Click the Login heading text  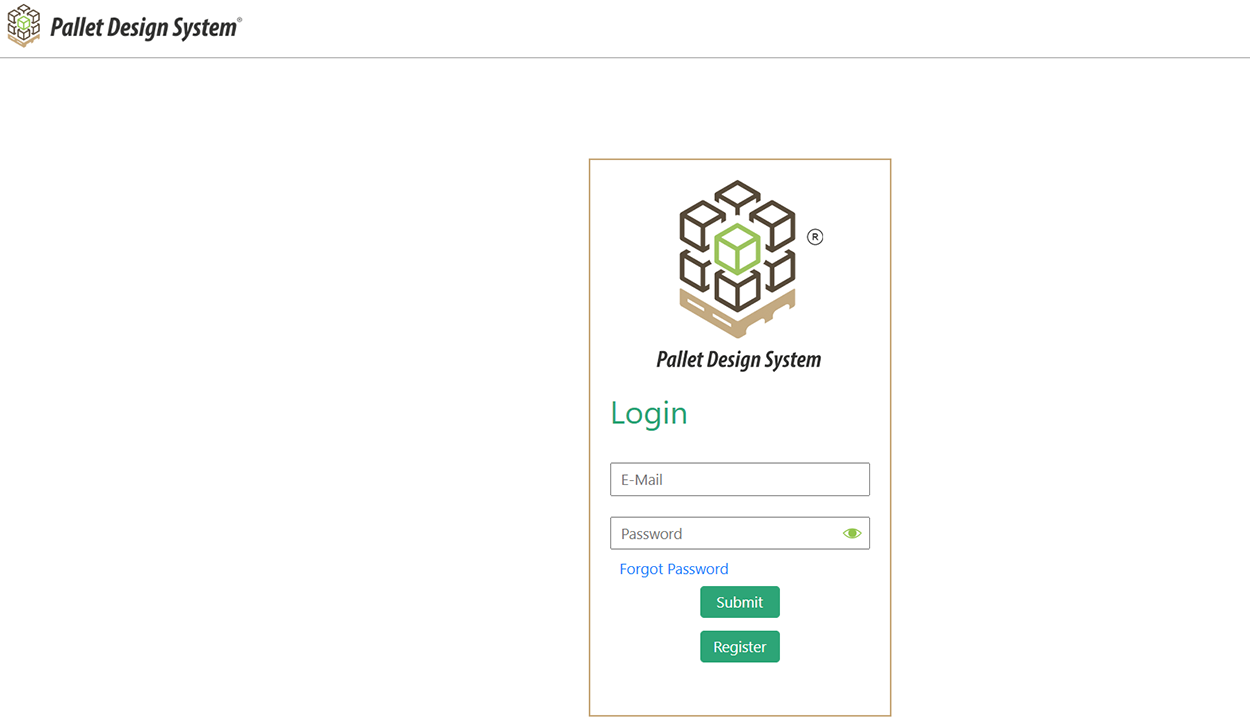point(648,412)
